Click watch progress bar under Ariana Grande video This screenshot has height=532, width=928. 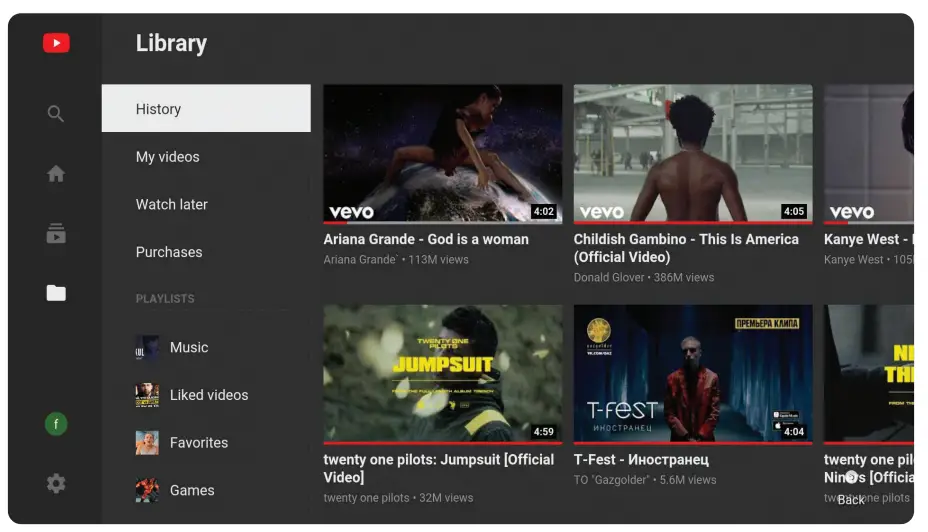tap(443, 223)
